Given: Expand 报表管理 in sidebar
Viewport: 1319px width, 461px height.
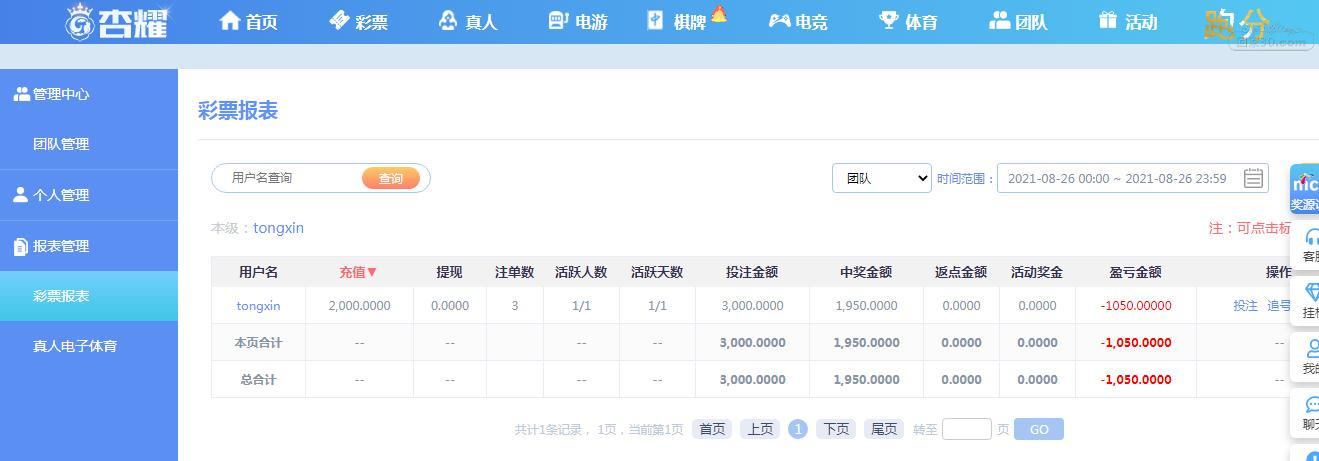Looking at the screenshot, I should (x=51, y=246).
